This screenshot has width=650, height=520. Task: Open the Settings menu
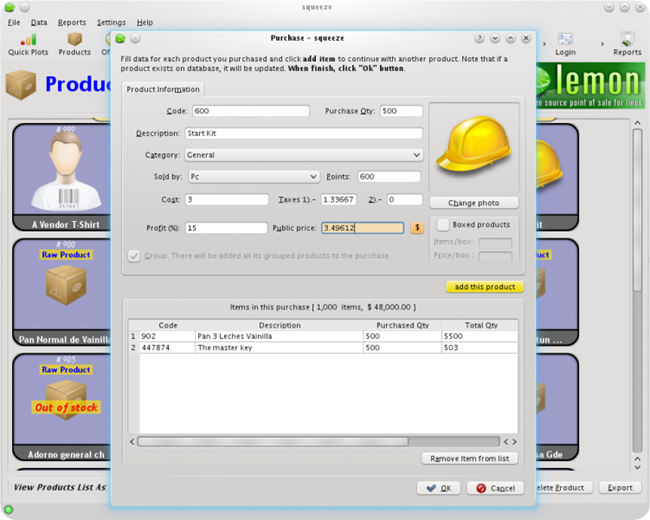[111, 22]
